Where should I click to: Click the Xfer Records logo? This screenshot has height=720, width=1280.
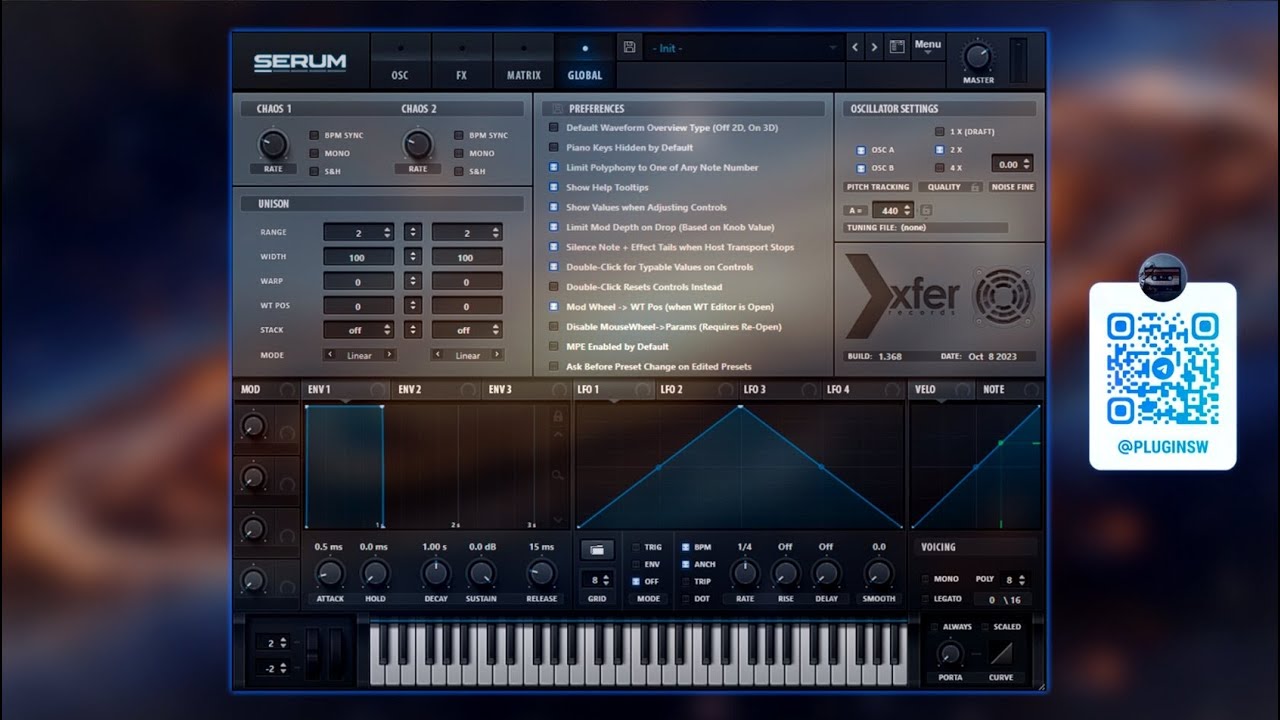coord(940,296)
